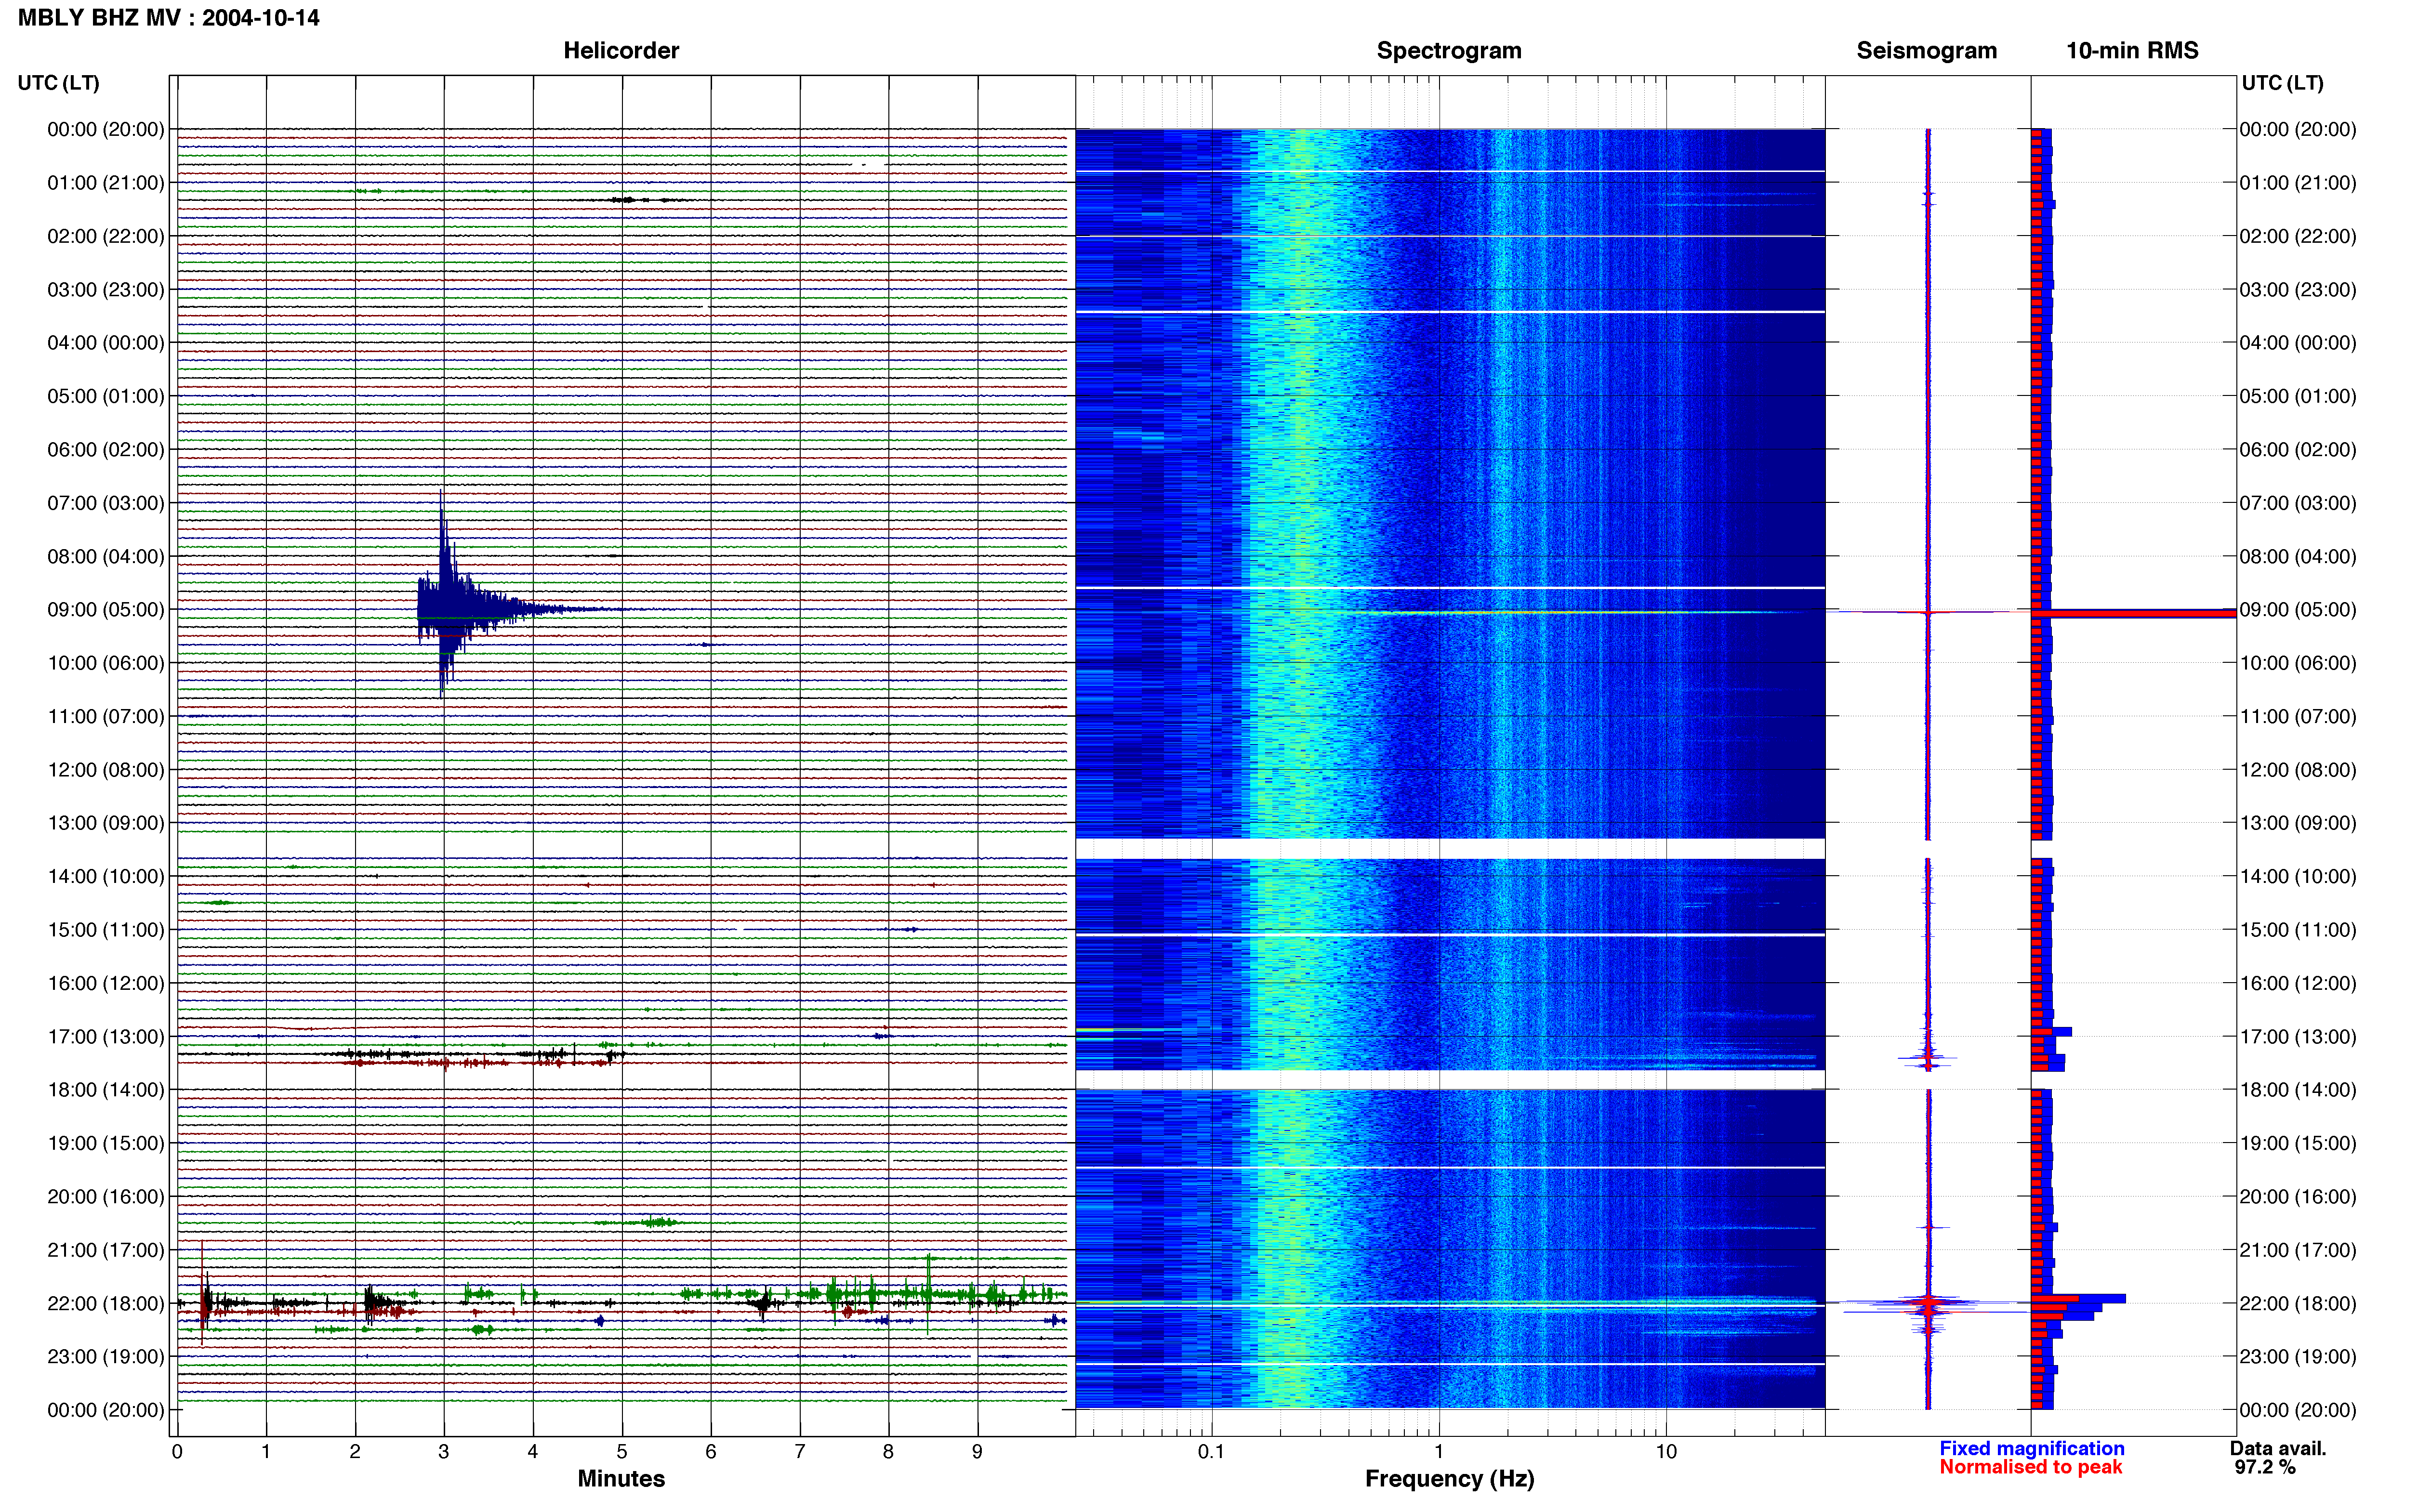Viewport: 2418px width, 1512px height.
Task: Click the '3' tick on the Minutes axis
Action: click(x=444, y=1452)
